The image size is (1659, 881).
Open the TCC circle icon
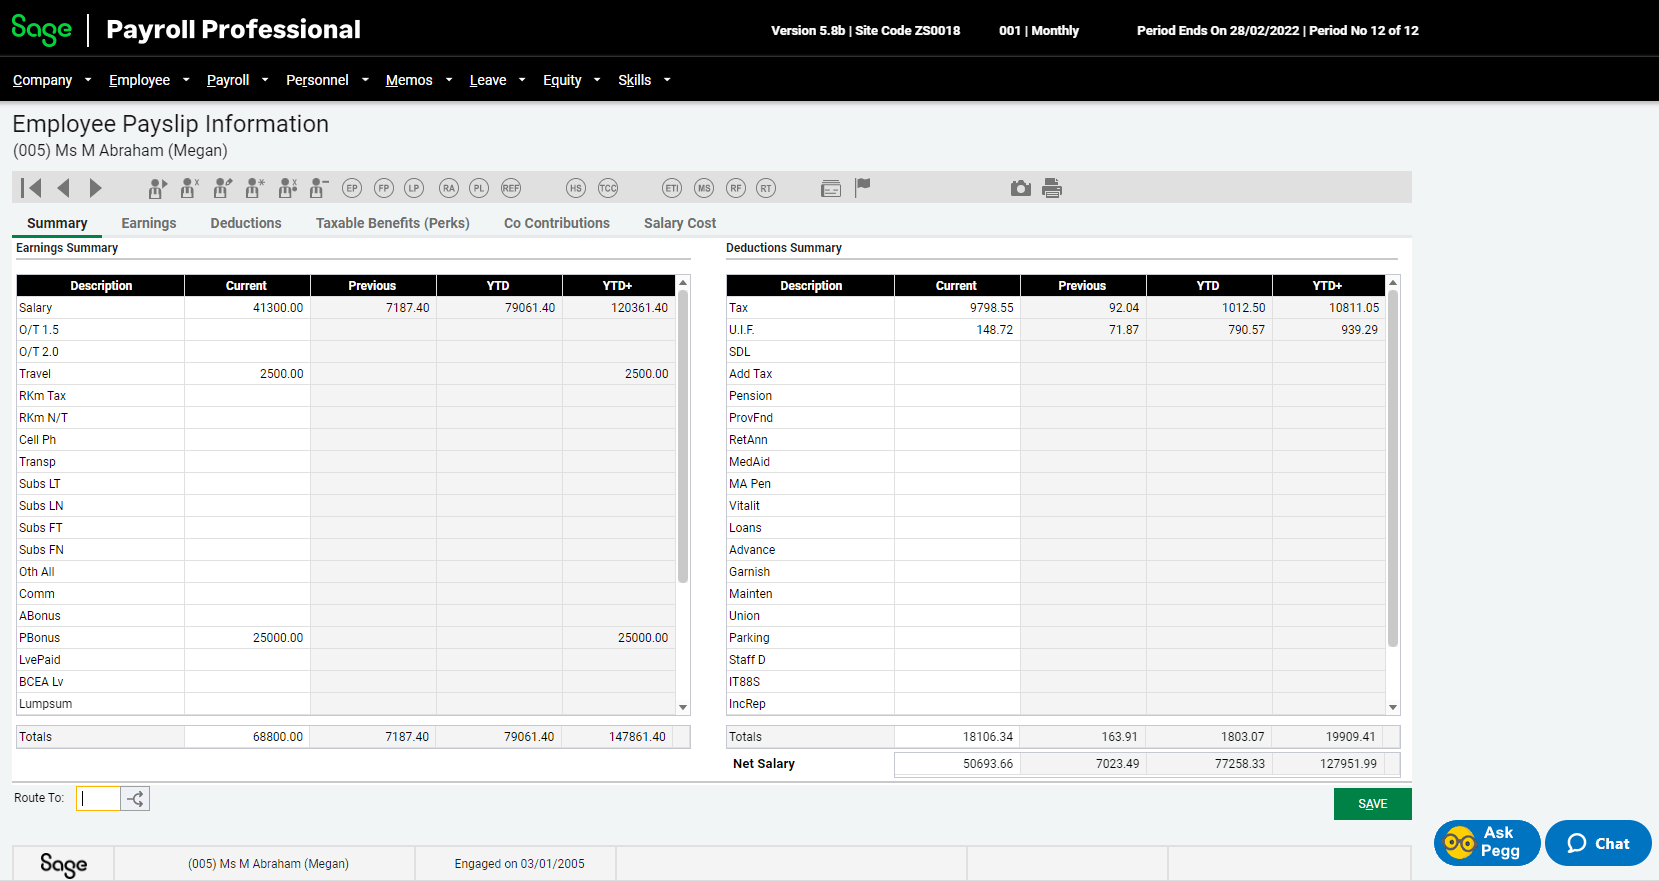point(608,188)
